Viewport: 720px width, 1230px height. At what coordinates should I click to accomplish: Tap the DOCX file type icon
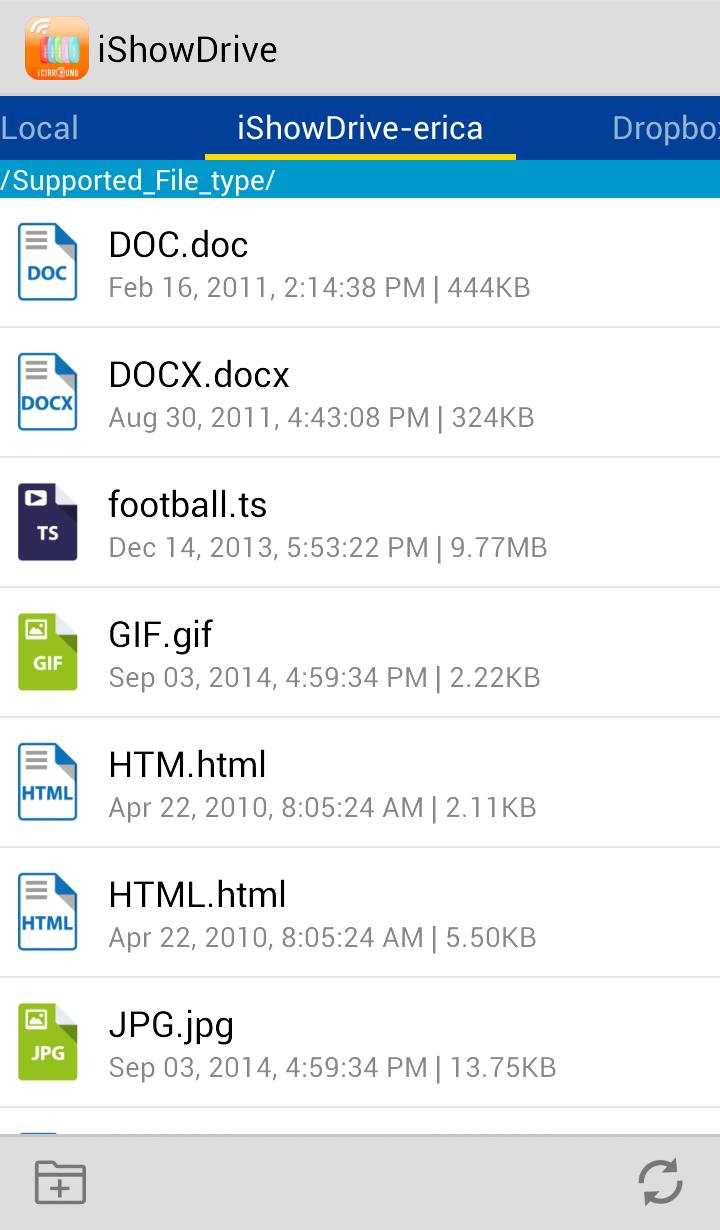(x=48, y=392)
